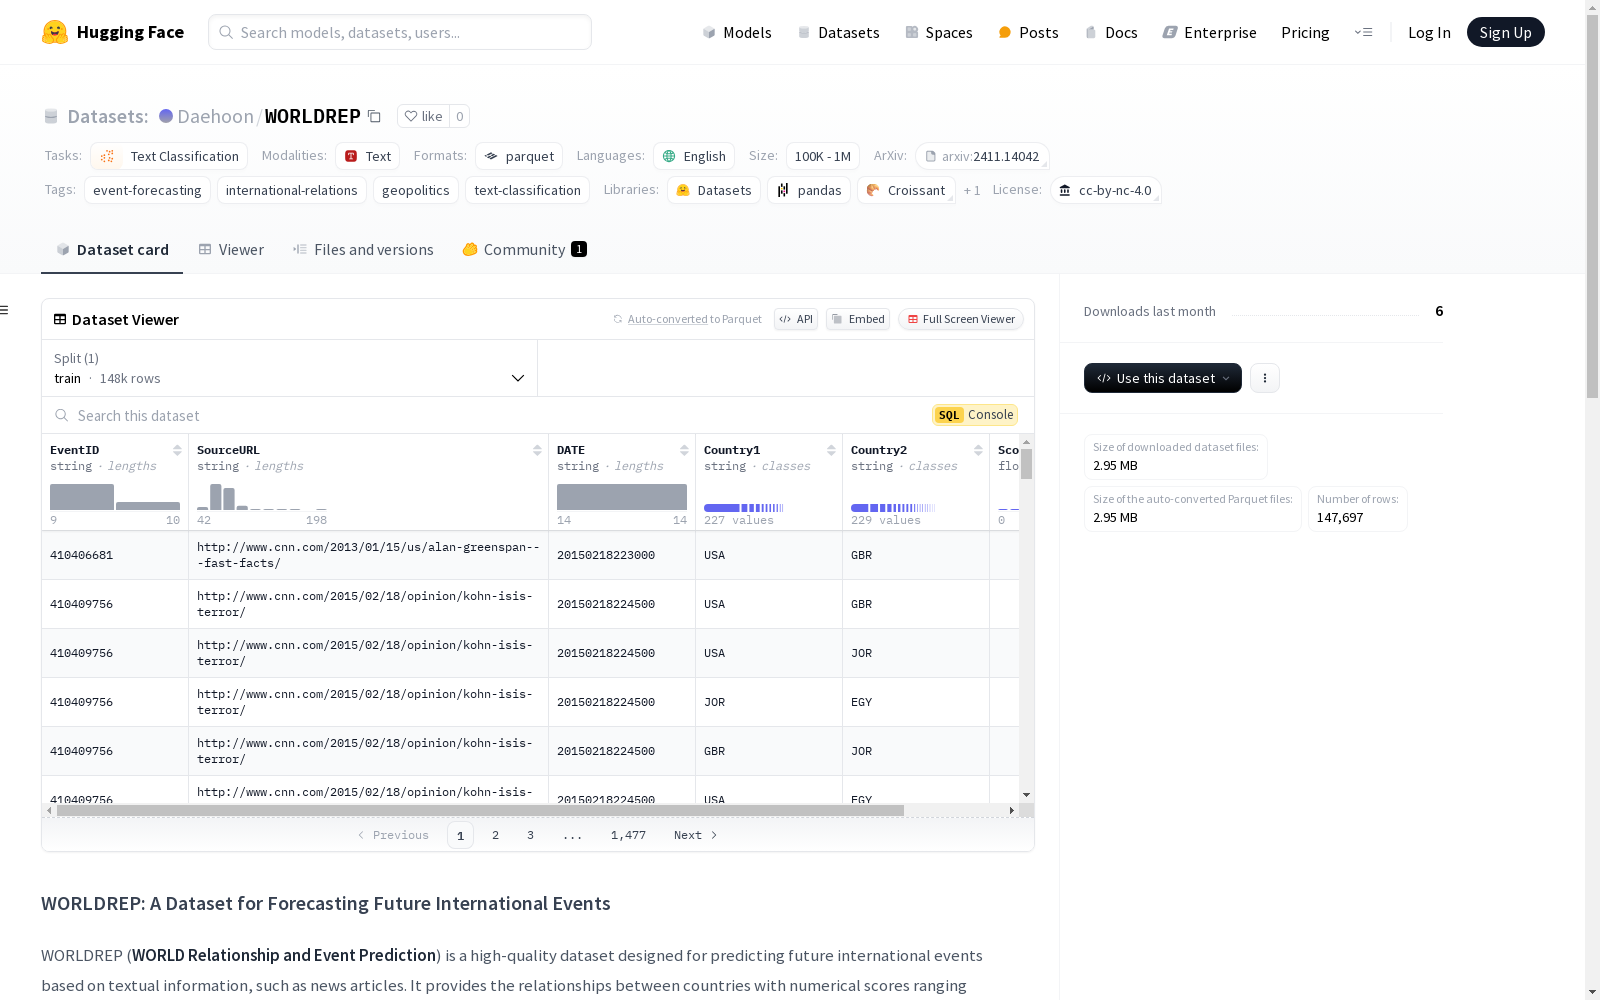Open the Pricing page

pos(1305,32)
